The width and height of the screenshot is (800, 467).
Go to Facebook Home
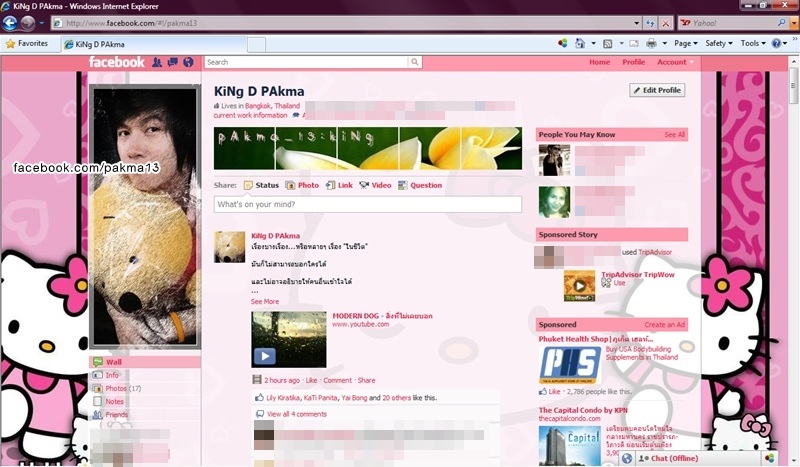tap(599, 62)
